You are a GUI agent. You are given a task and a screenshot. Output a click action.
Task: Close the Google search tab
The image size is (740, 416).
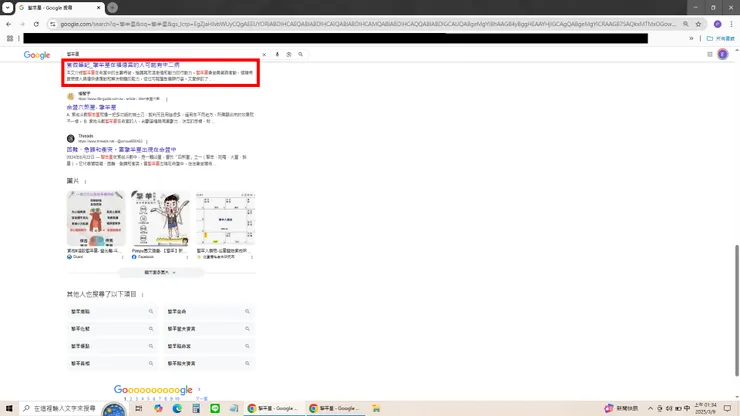tap(99, 8)
